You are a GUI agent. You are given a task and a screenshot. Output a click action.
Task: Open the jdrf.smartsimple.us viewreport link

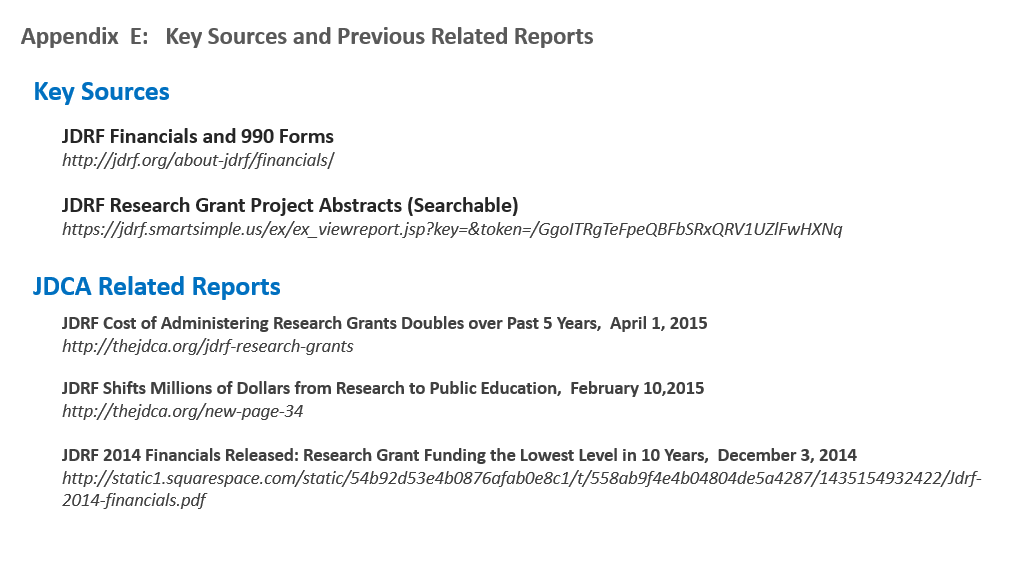pos(452,229)
